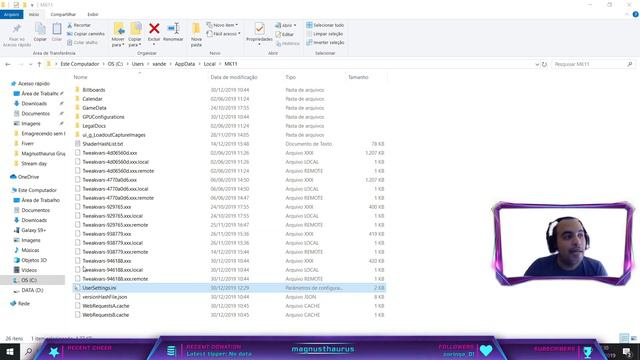This screenshot has width=640, height=360.
Task: Click the ribbon help icon
Action: coord(635,14)
